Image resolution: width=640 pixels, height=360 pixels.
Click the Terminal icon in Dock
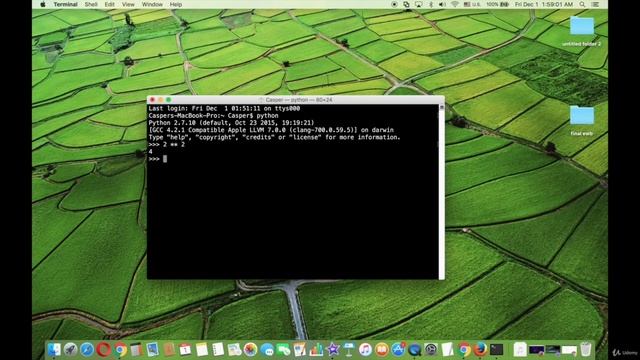[497, 349]
